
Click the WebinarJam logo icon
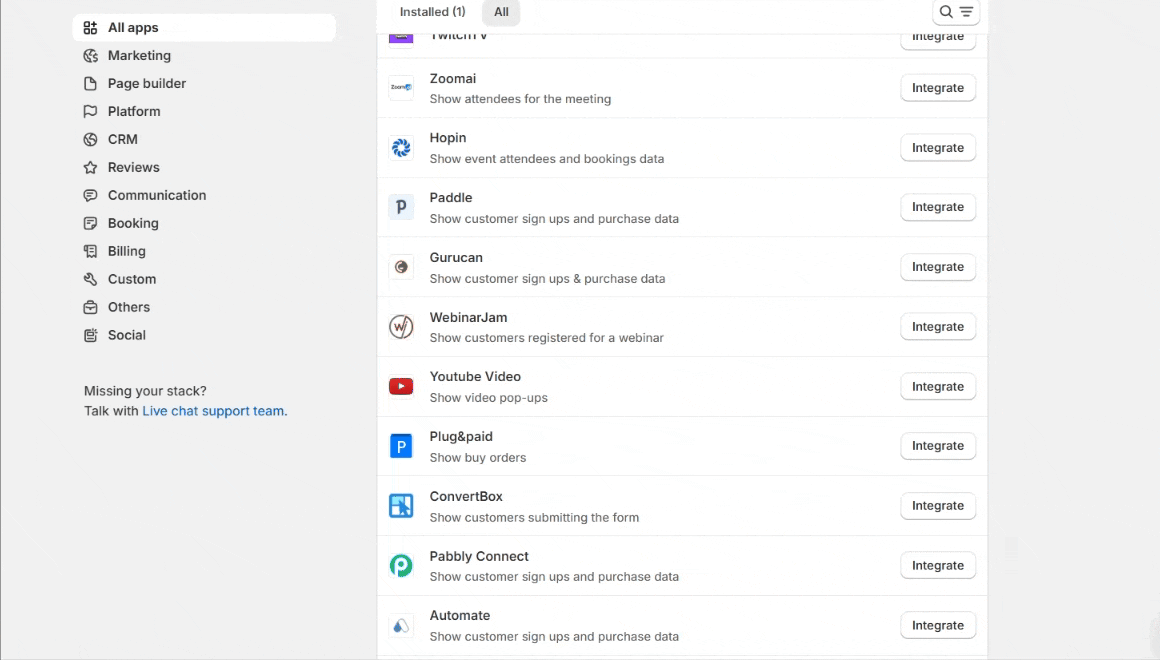[x=401, y=327]
